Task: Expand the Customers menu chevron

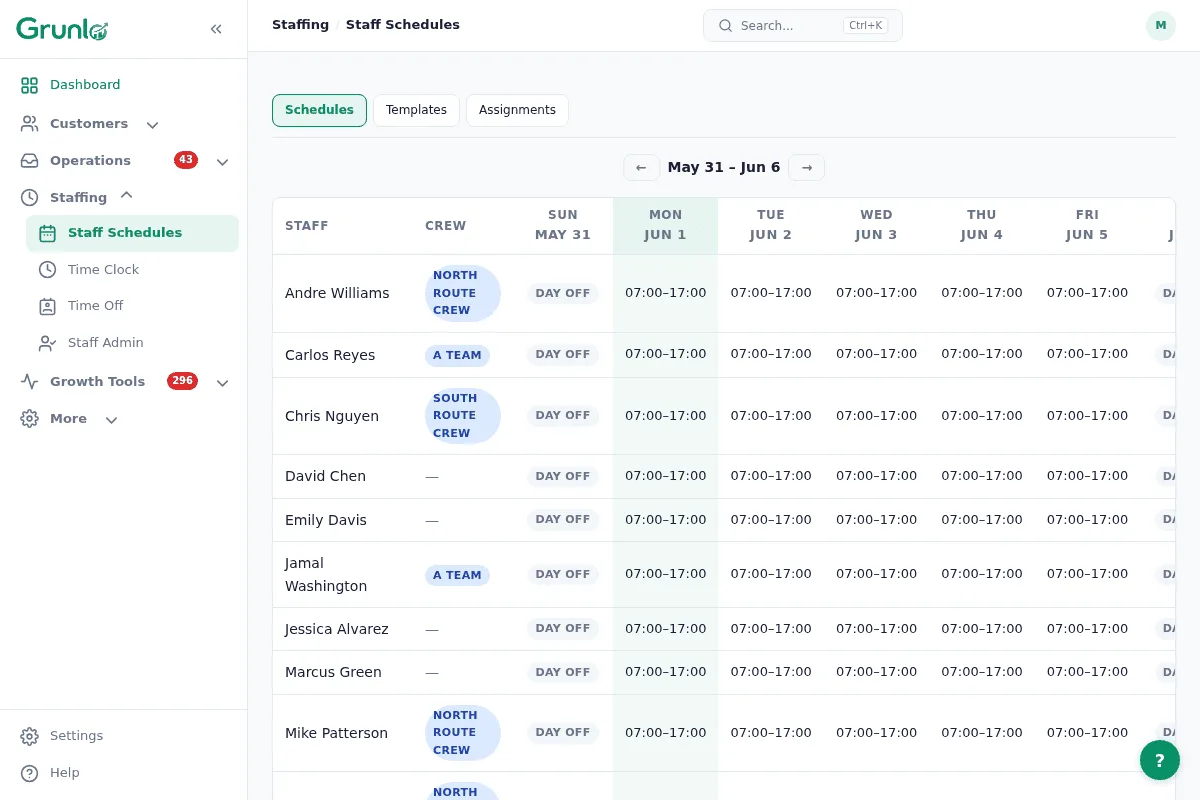Action: click(x=152, y=125)
